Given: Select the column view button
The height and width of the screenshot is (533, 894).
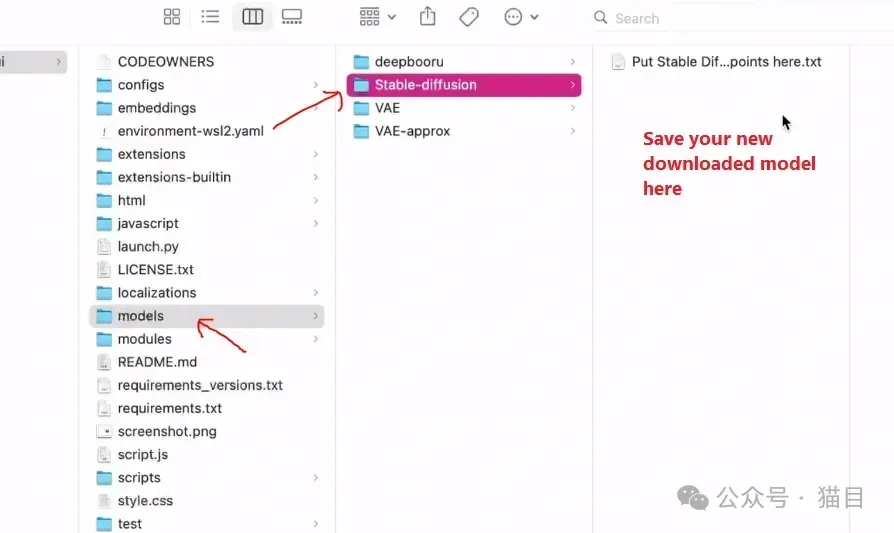Looking at the screenshot, I should [x=252, y=17].
